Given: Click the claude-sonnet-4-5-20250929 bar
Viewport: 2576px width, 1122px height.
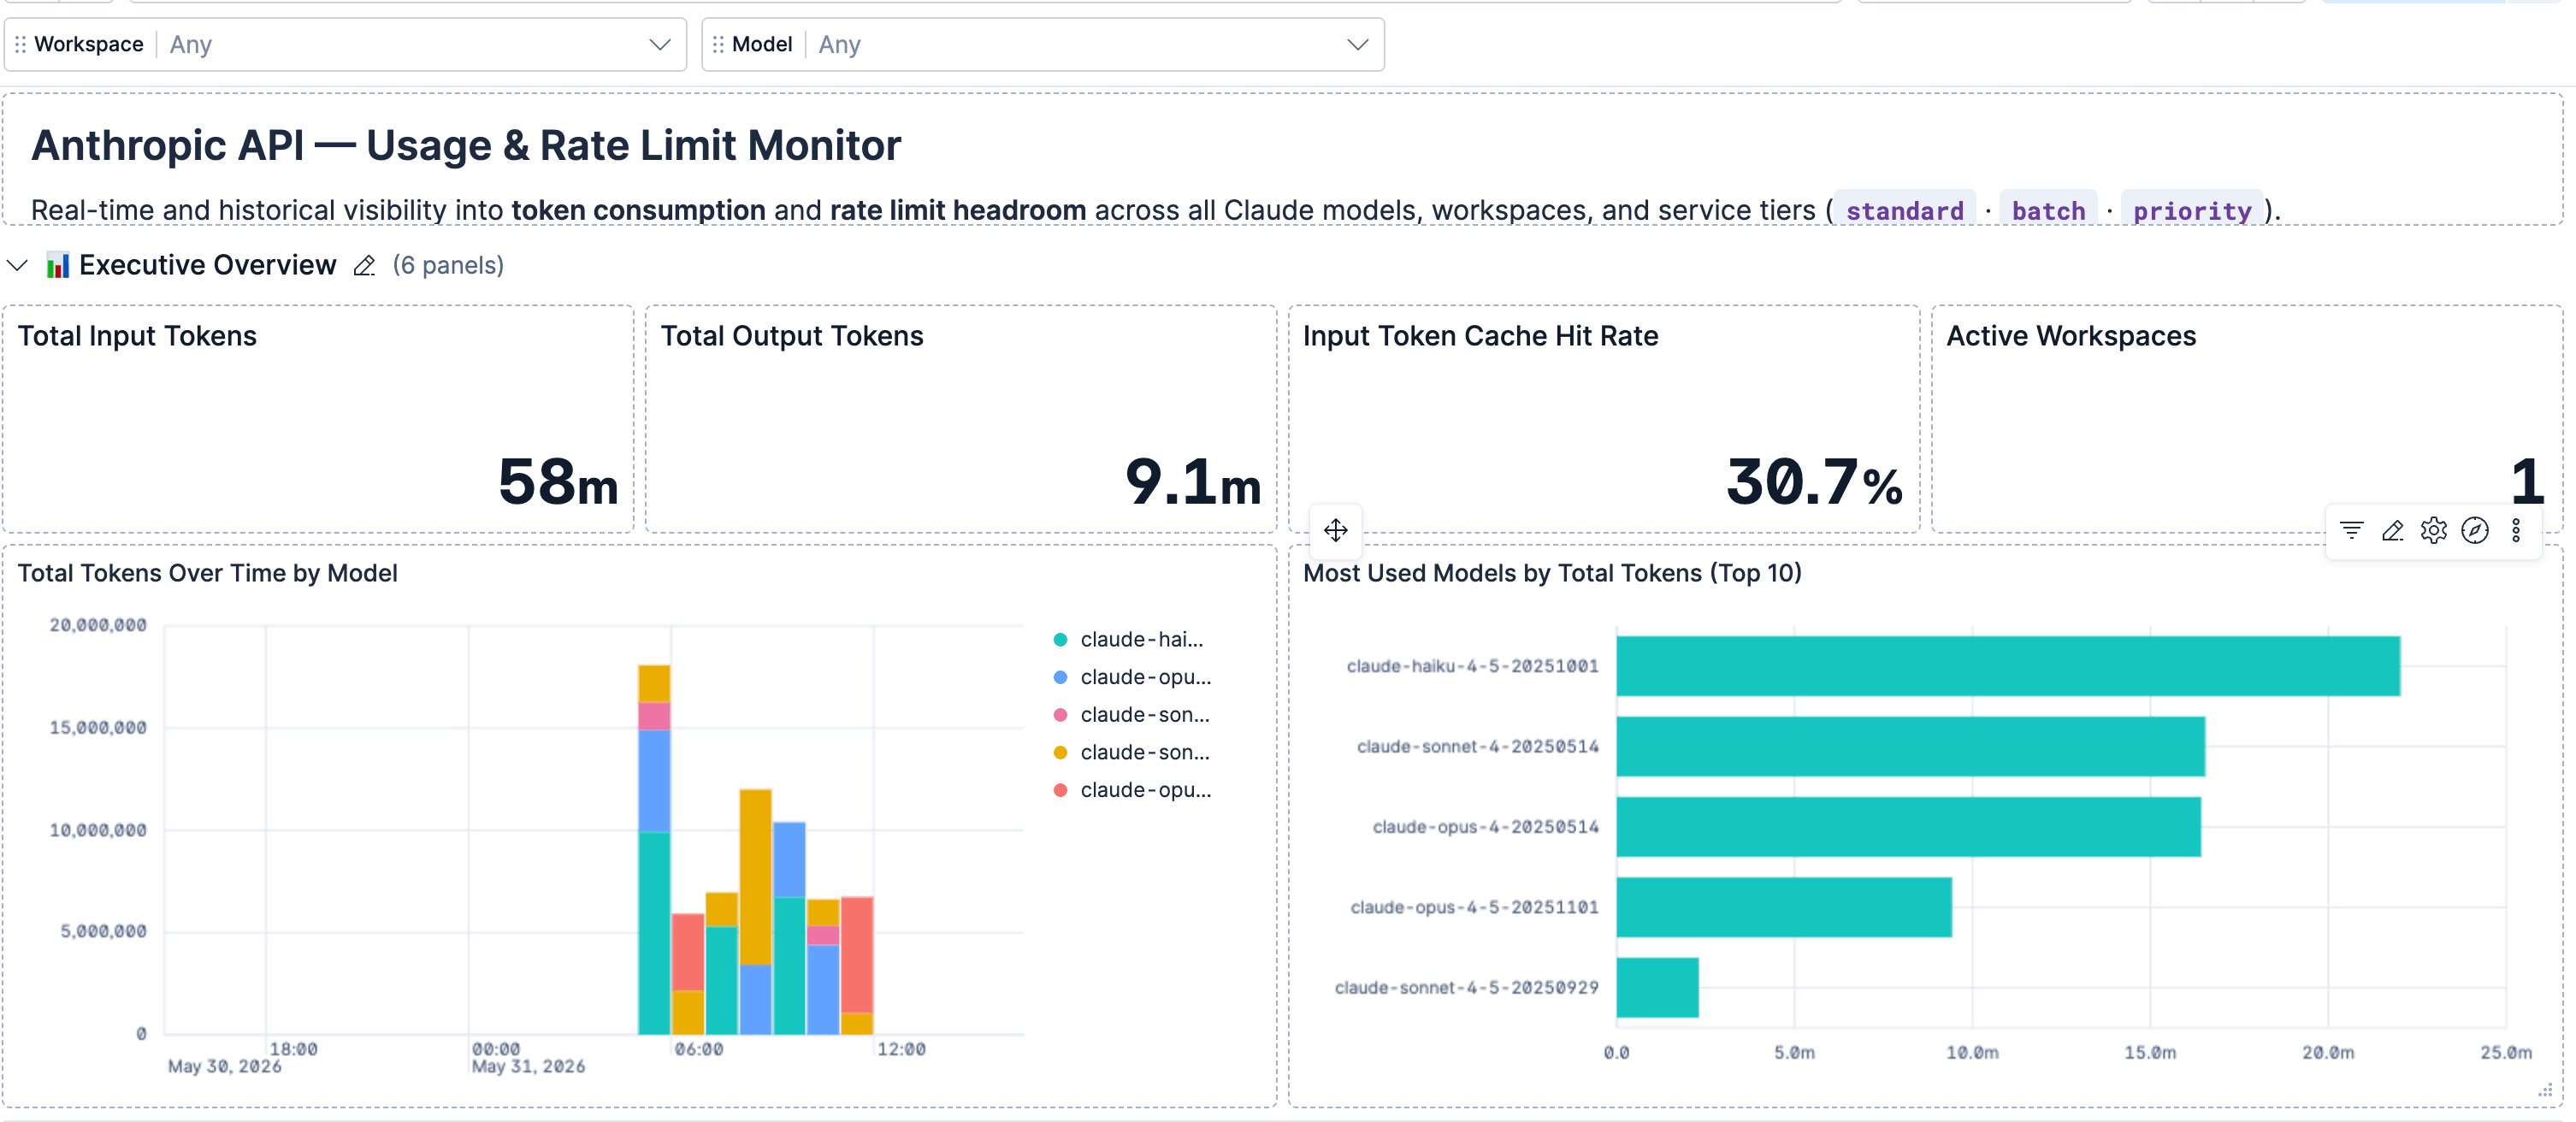Looking at the screenshot, I should [x=1657, y=988].
